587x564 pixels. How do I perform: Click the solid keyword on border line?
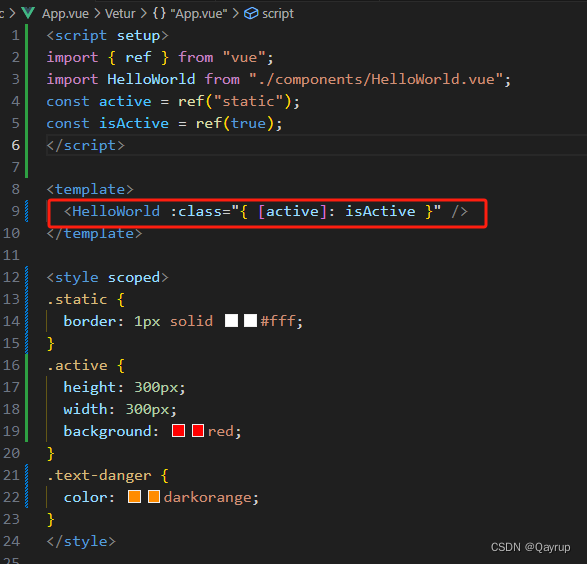pyautogui.click(x=191, y=321)
